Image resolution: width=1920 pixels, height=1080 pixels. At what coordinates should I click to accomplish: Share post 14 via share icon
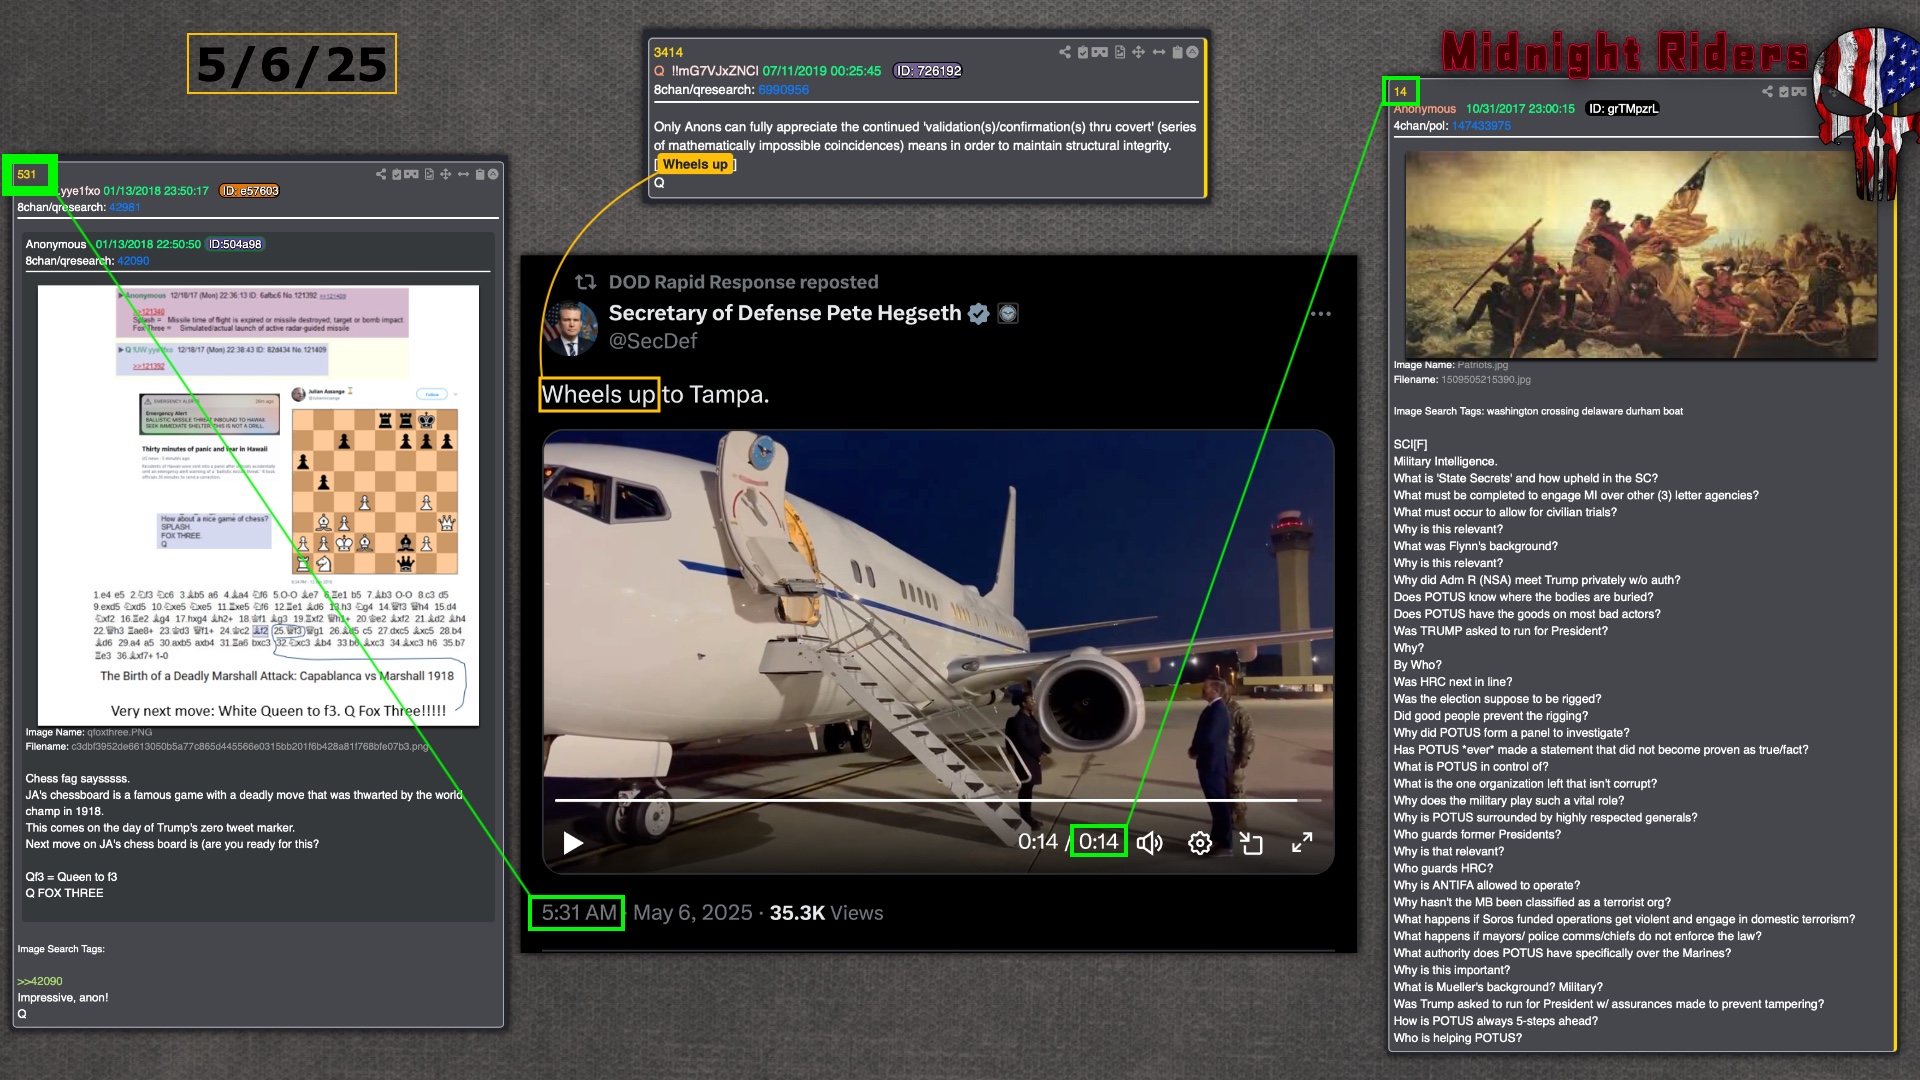(x=1767, y=91)
